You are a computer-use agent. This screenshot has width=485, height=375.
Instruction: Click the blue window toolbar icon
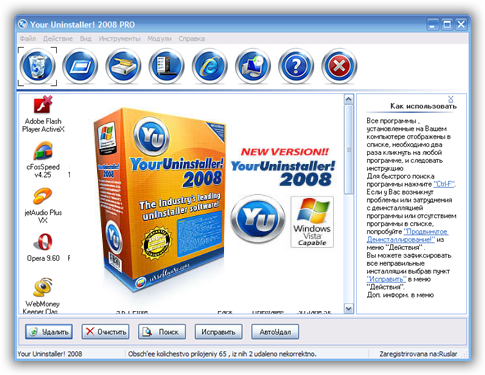click(80, 66)
